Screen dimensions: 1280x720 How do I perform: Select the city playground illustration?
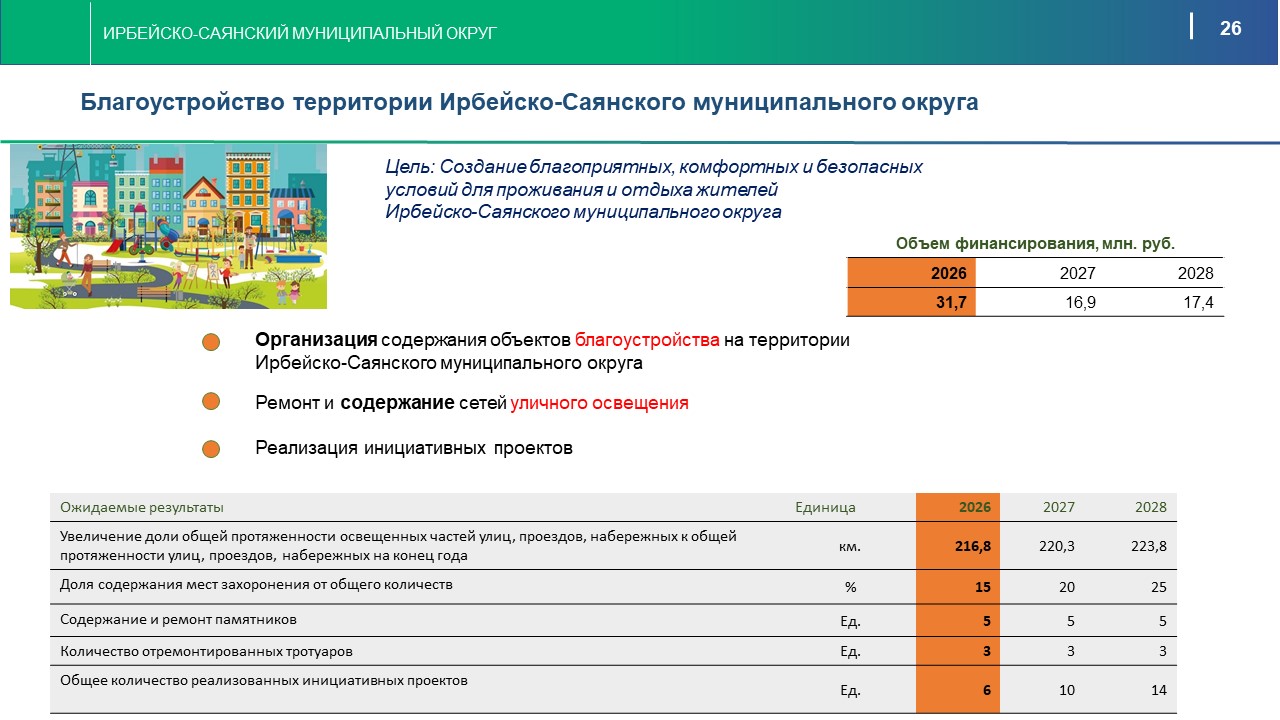168,226
